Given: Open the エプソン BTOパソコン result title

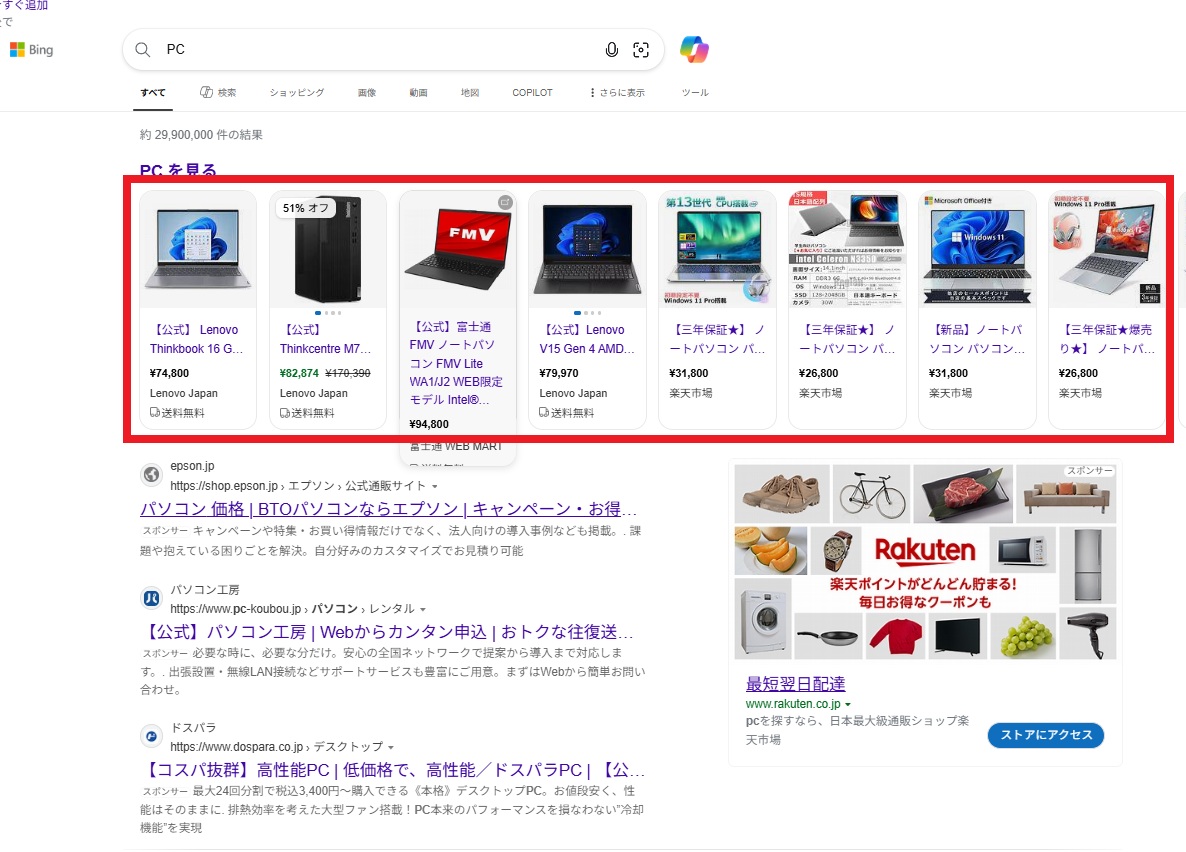Looking at the screenshot, I should coord(388,509).
